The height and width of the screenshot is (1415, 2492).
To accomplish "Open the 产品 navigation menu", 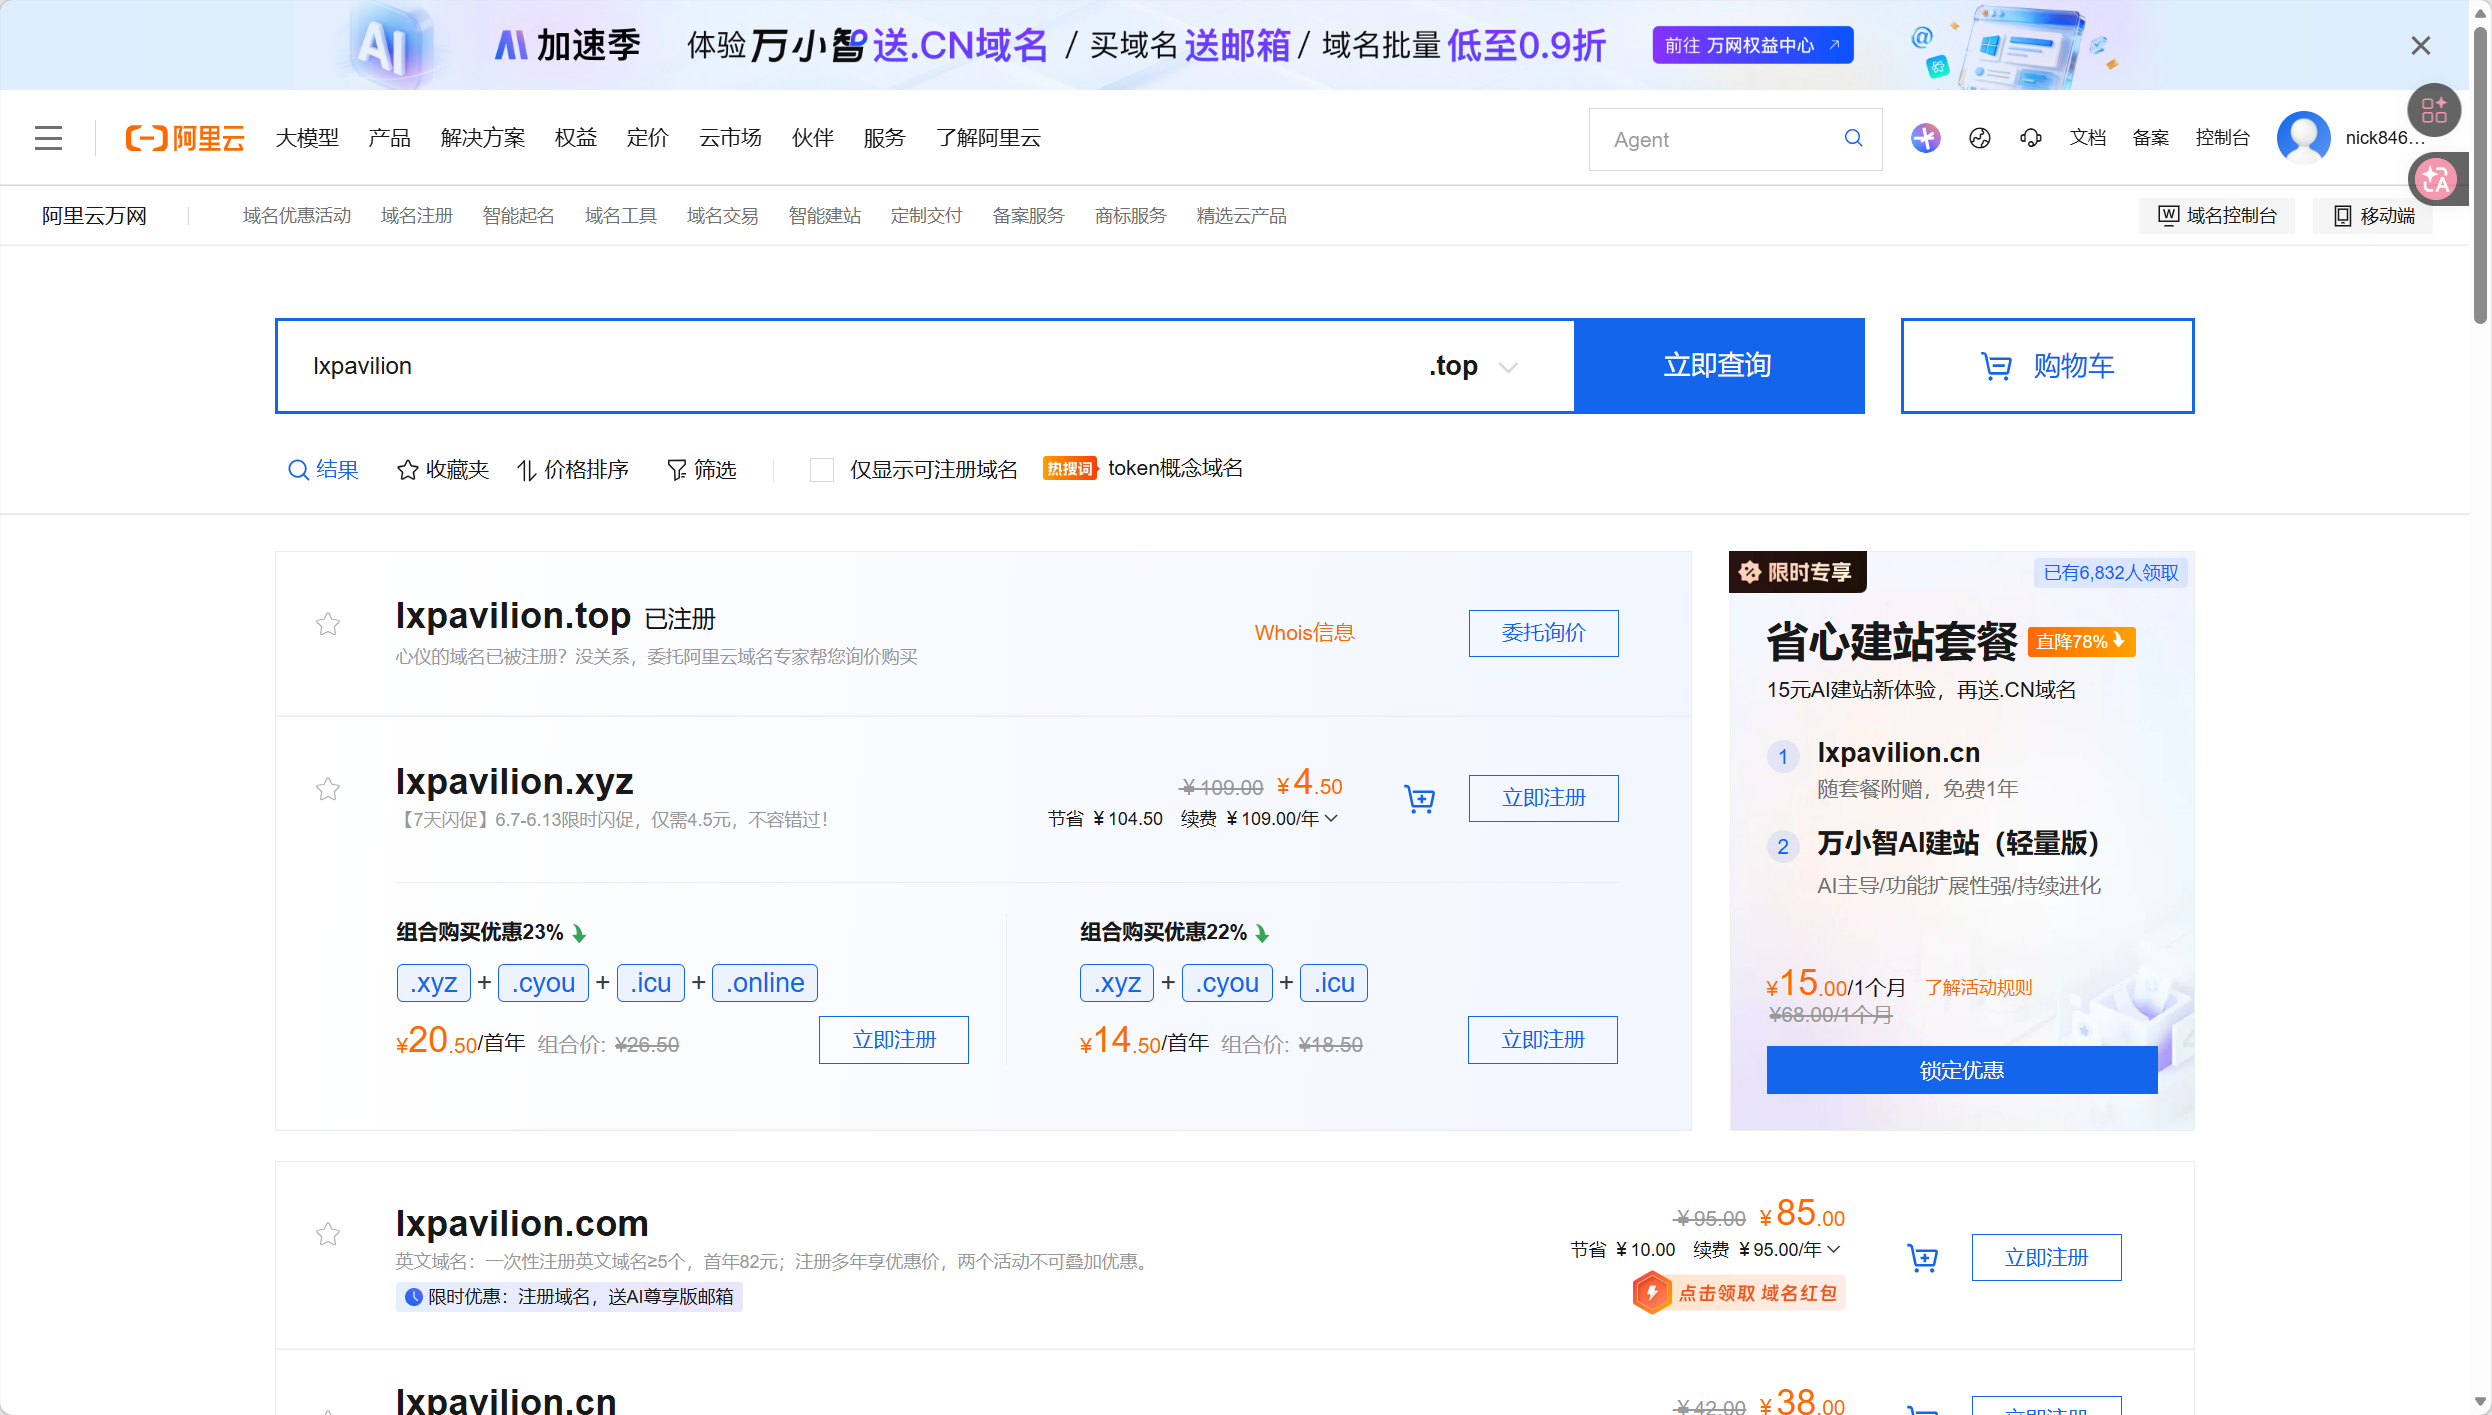I will [x=389, y=138].
